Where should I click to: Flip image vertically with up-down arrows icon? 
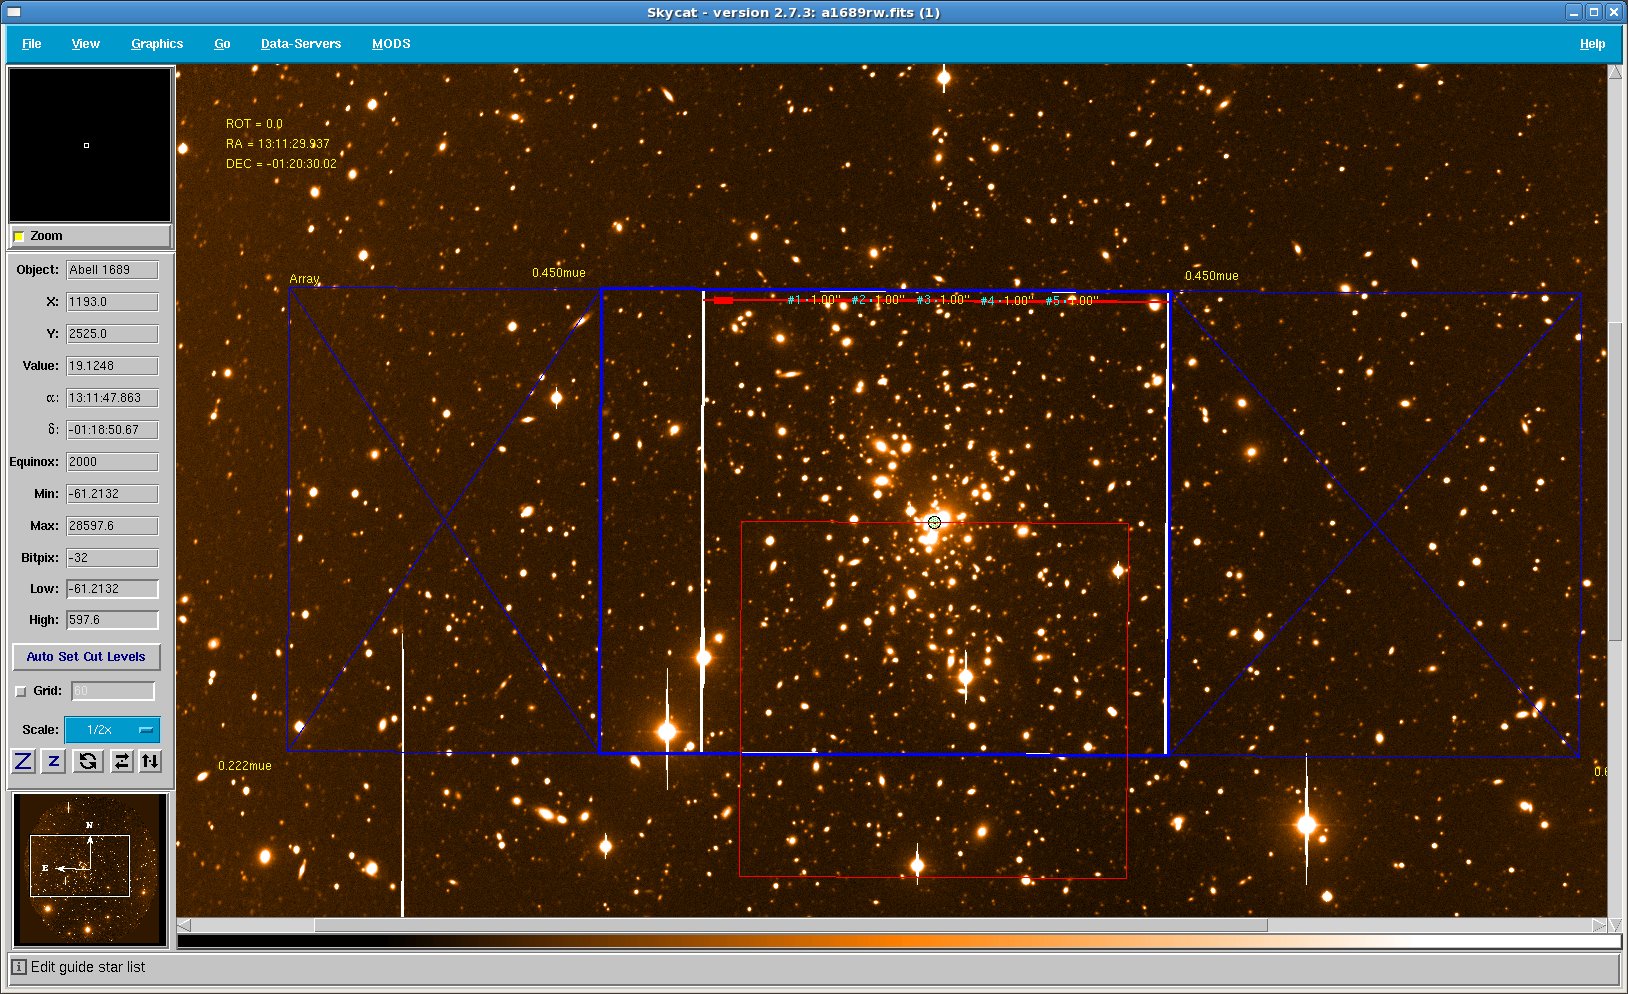(150, 761)
